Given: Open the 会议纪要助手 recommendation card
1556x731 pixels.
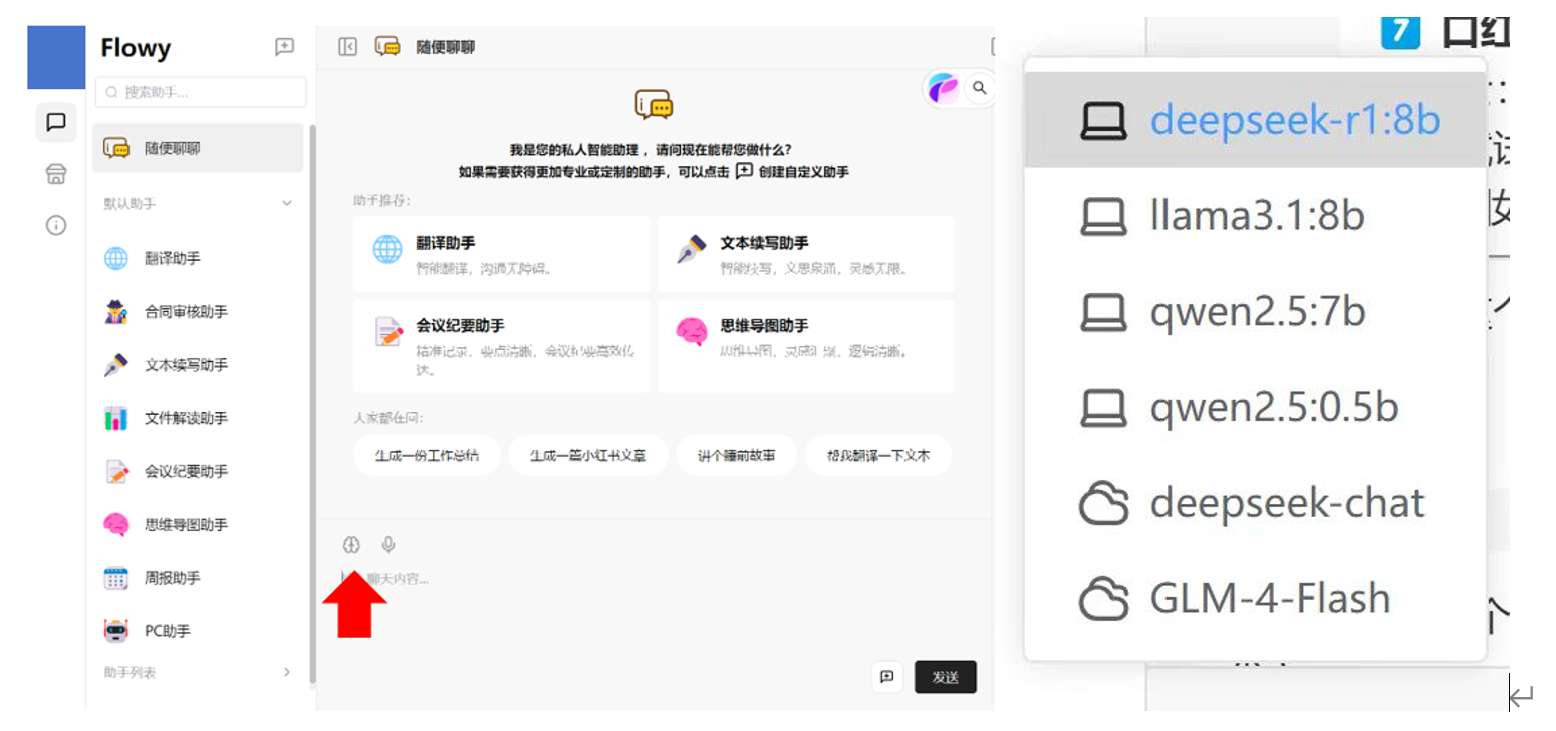Looking at the screenshot, I should pyautogui.click(x=501, y=346).
